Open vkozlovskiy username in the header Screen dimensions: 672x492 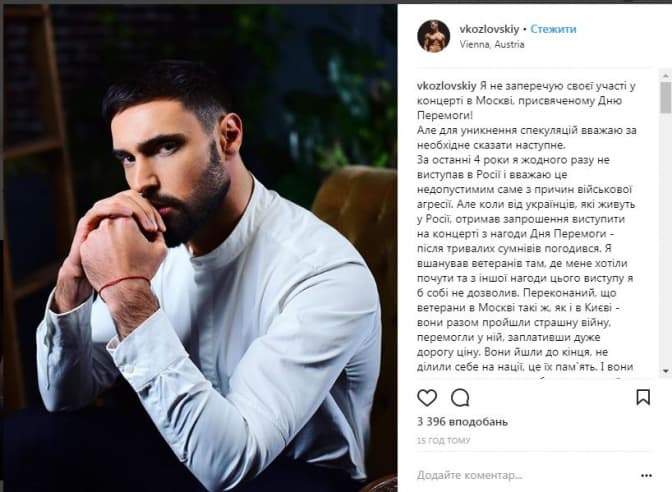pyautogui.click(x=489, y=29)
